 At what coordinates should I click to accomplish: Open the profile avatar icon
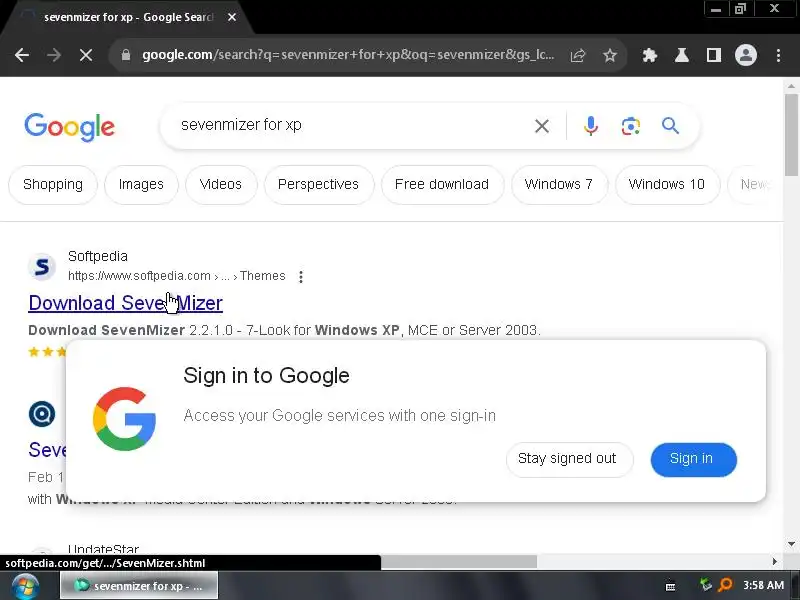(745, 55)
